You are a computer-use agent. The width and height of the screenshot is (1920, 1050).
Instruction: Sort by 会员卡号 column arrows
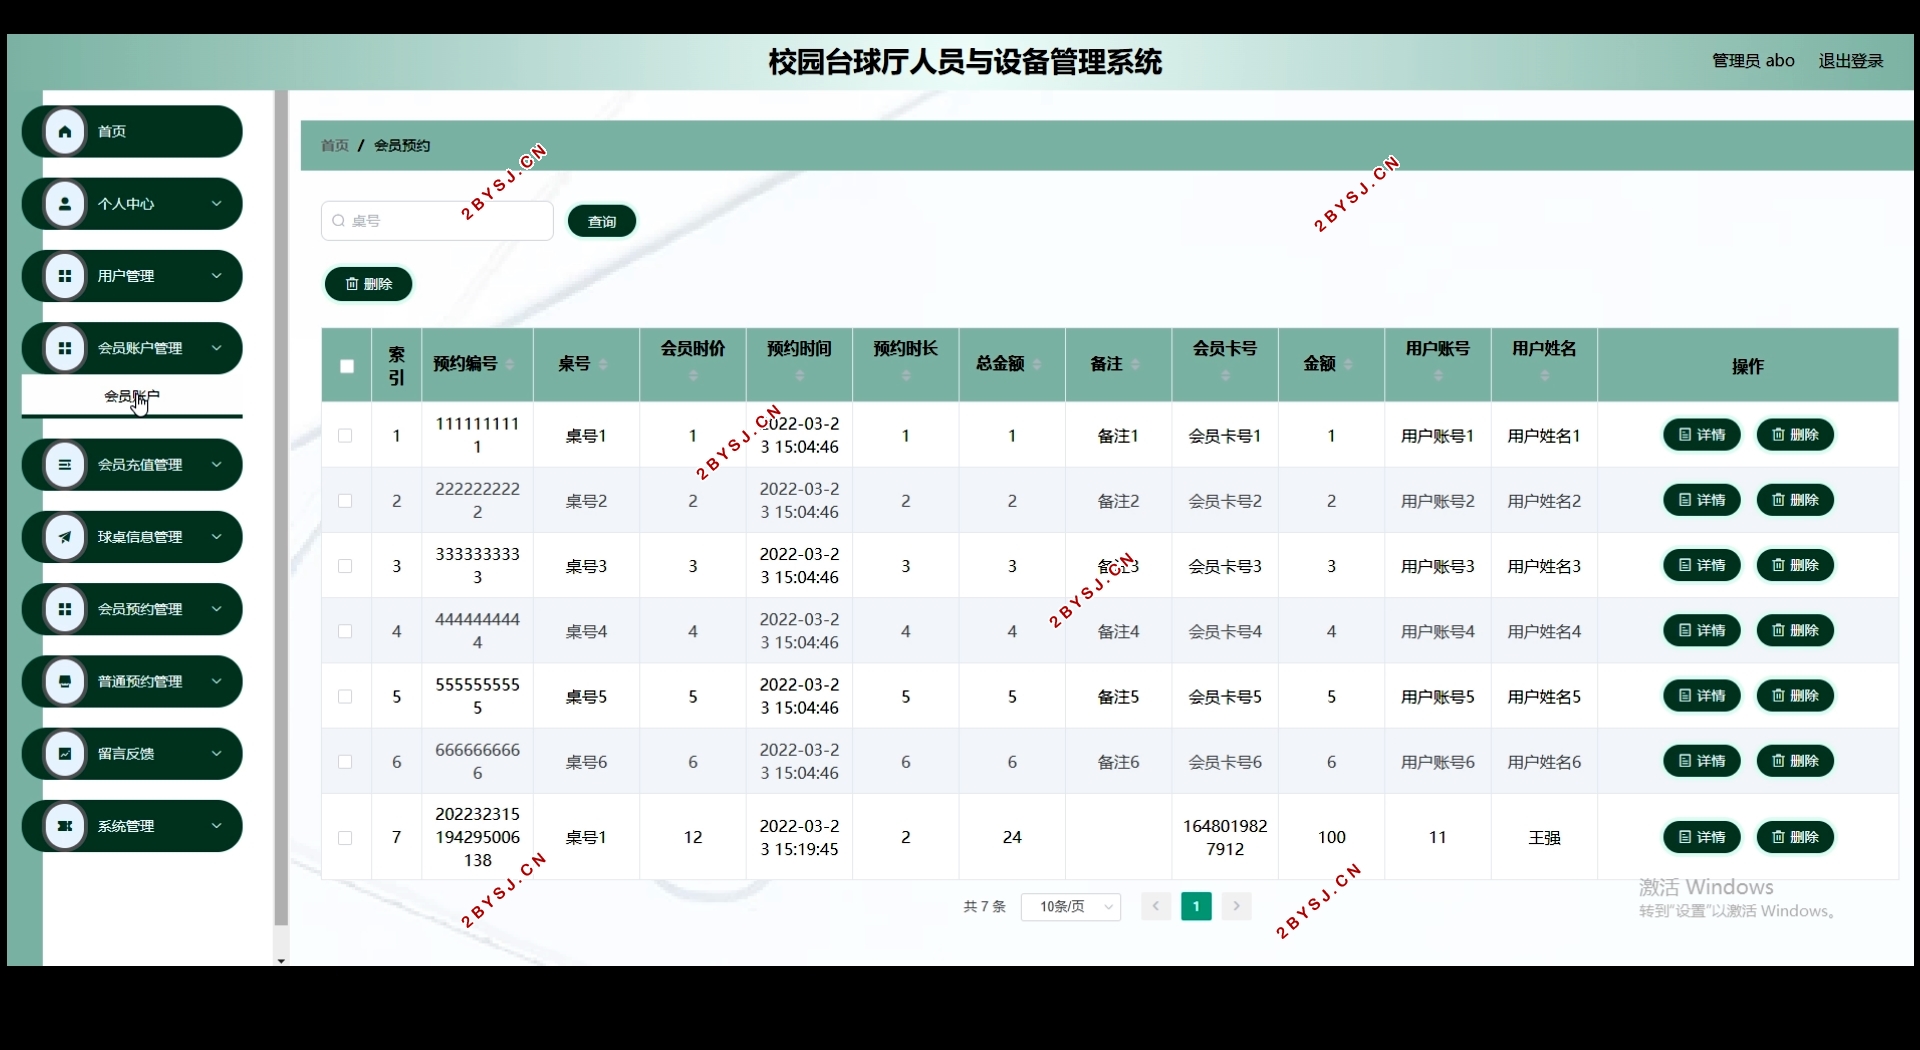1225,376
